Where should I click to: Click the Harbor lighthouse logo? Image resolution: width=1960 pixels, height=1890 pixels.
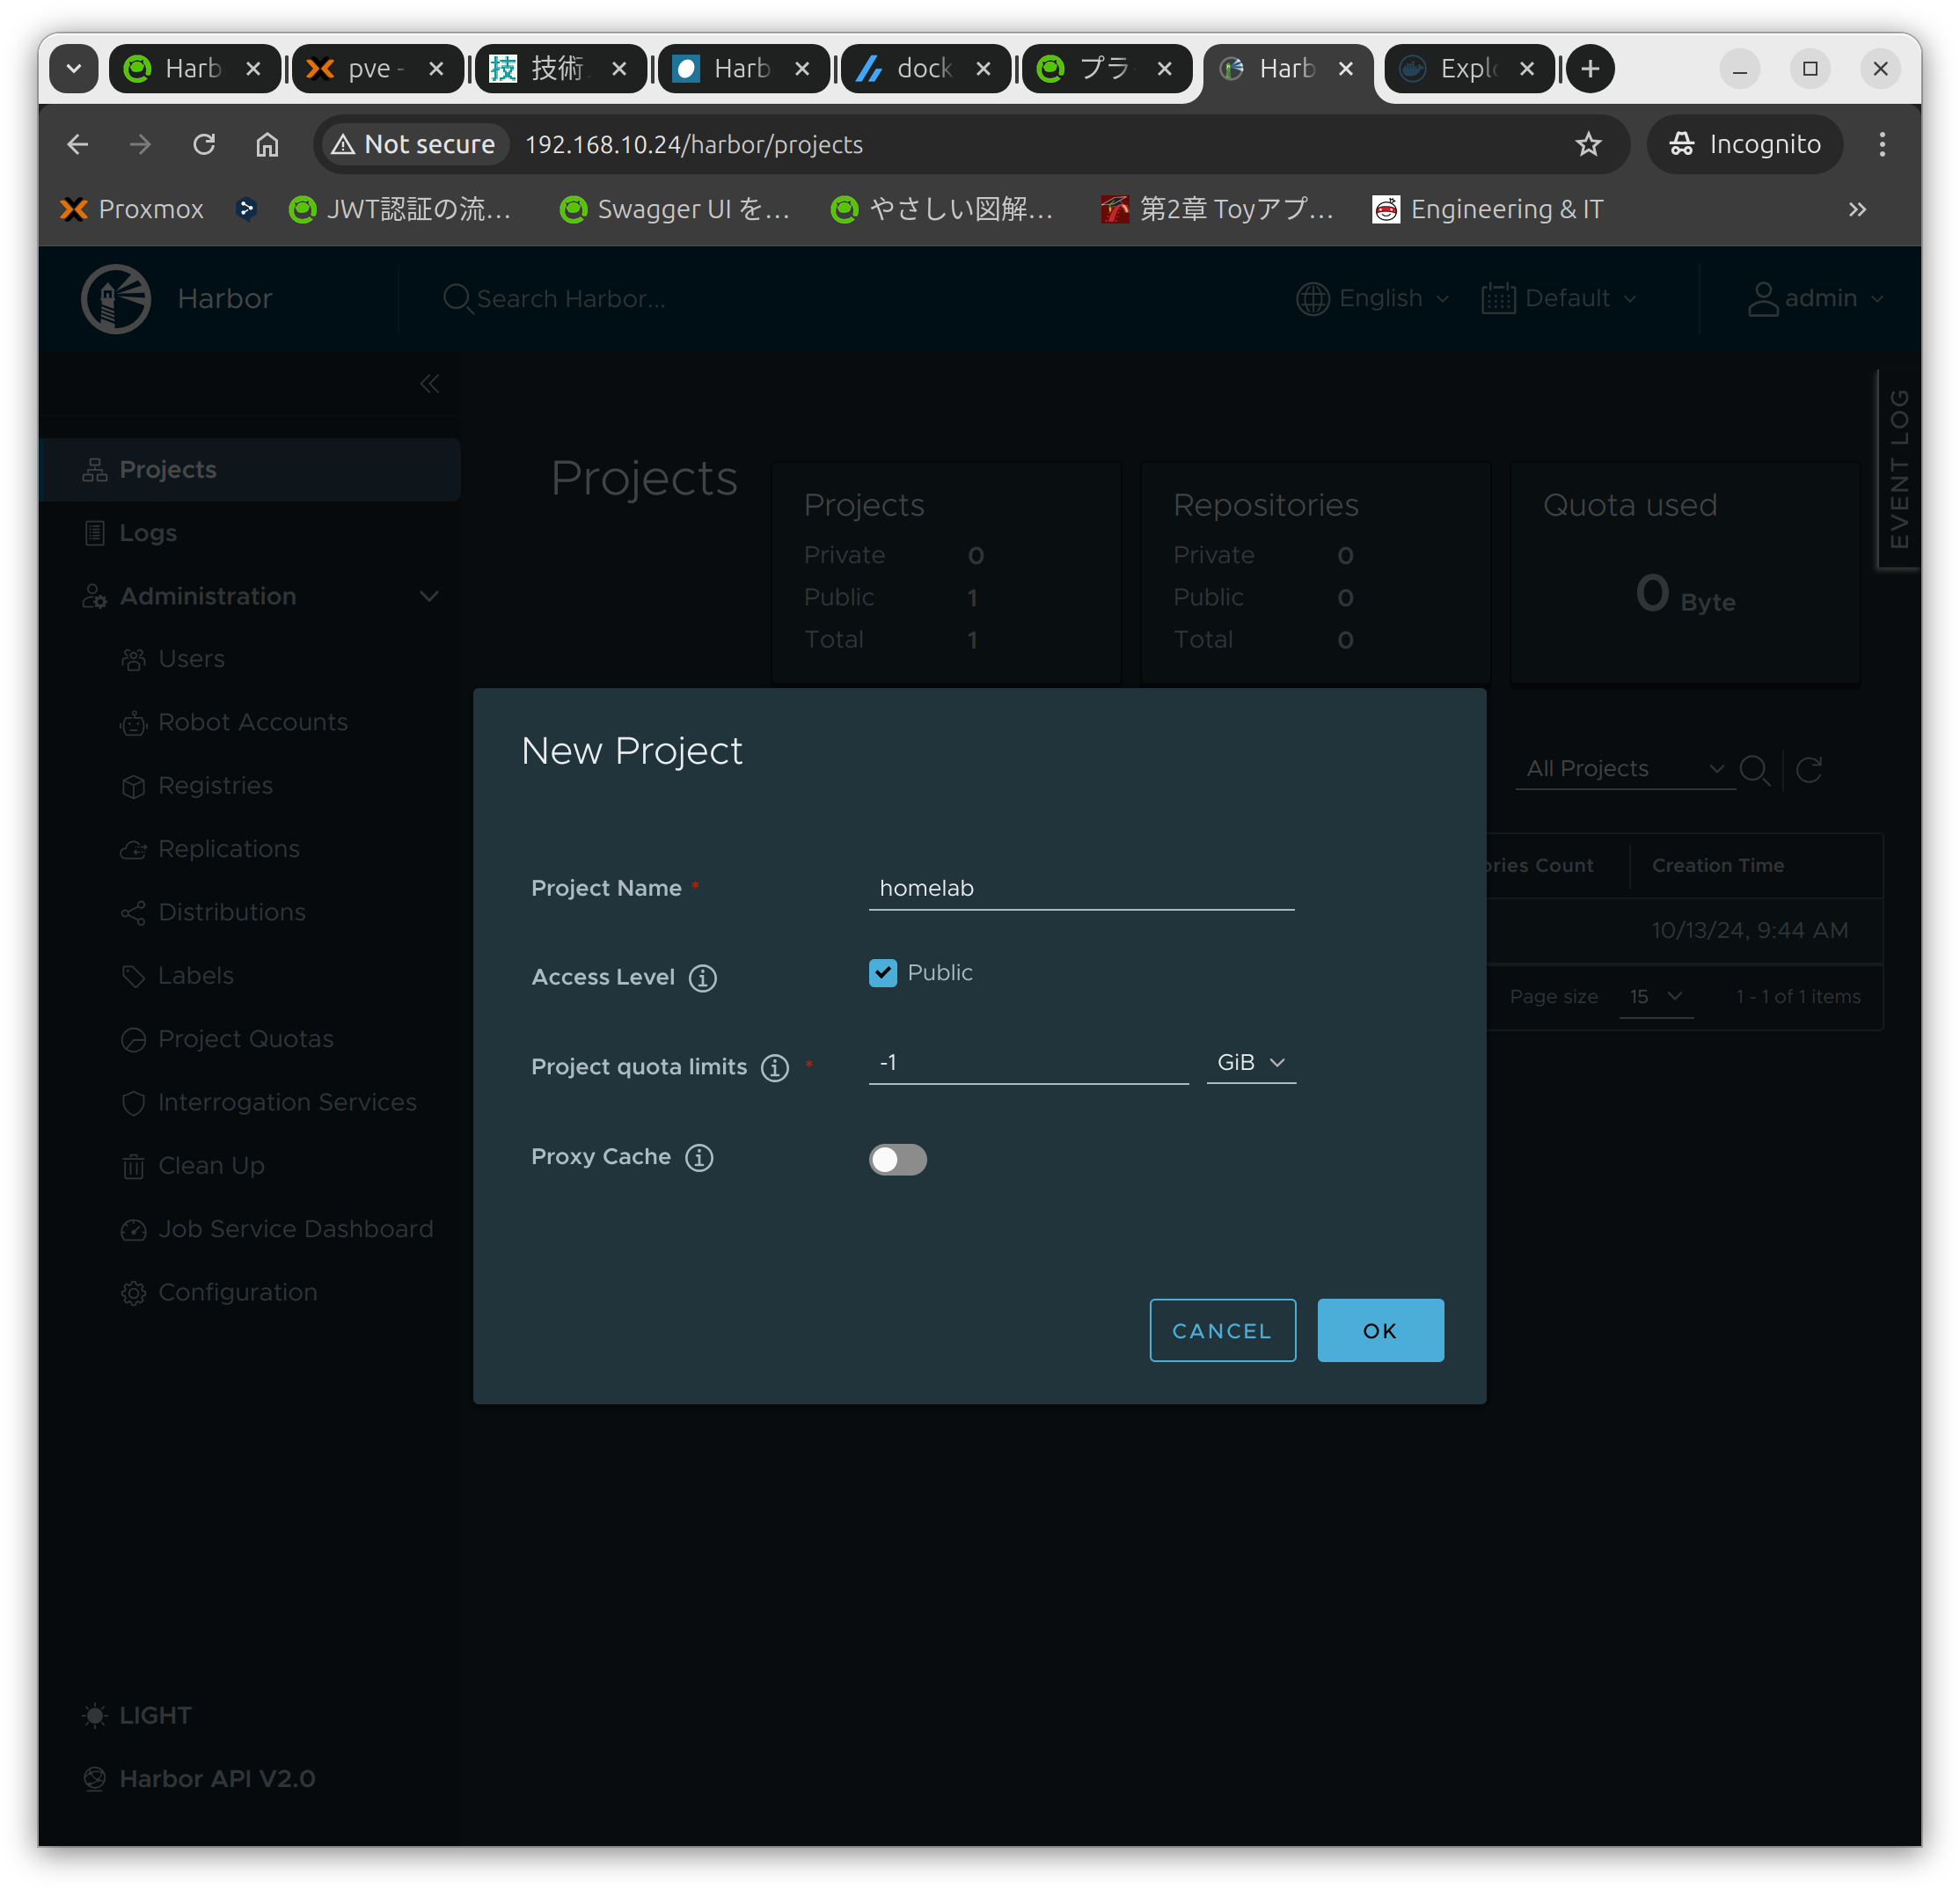point(116,298)
